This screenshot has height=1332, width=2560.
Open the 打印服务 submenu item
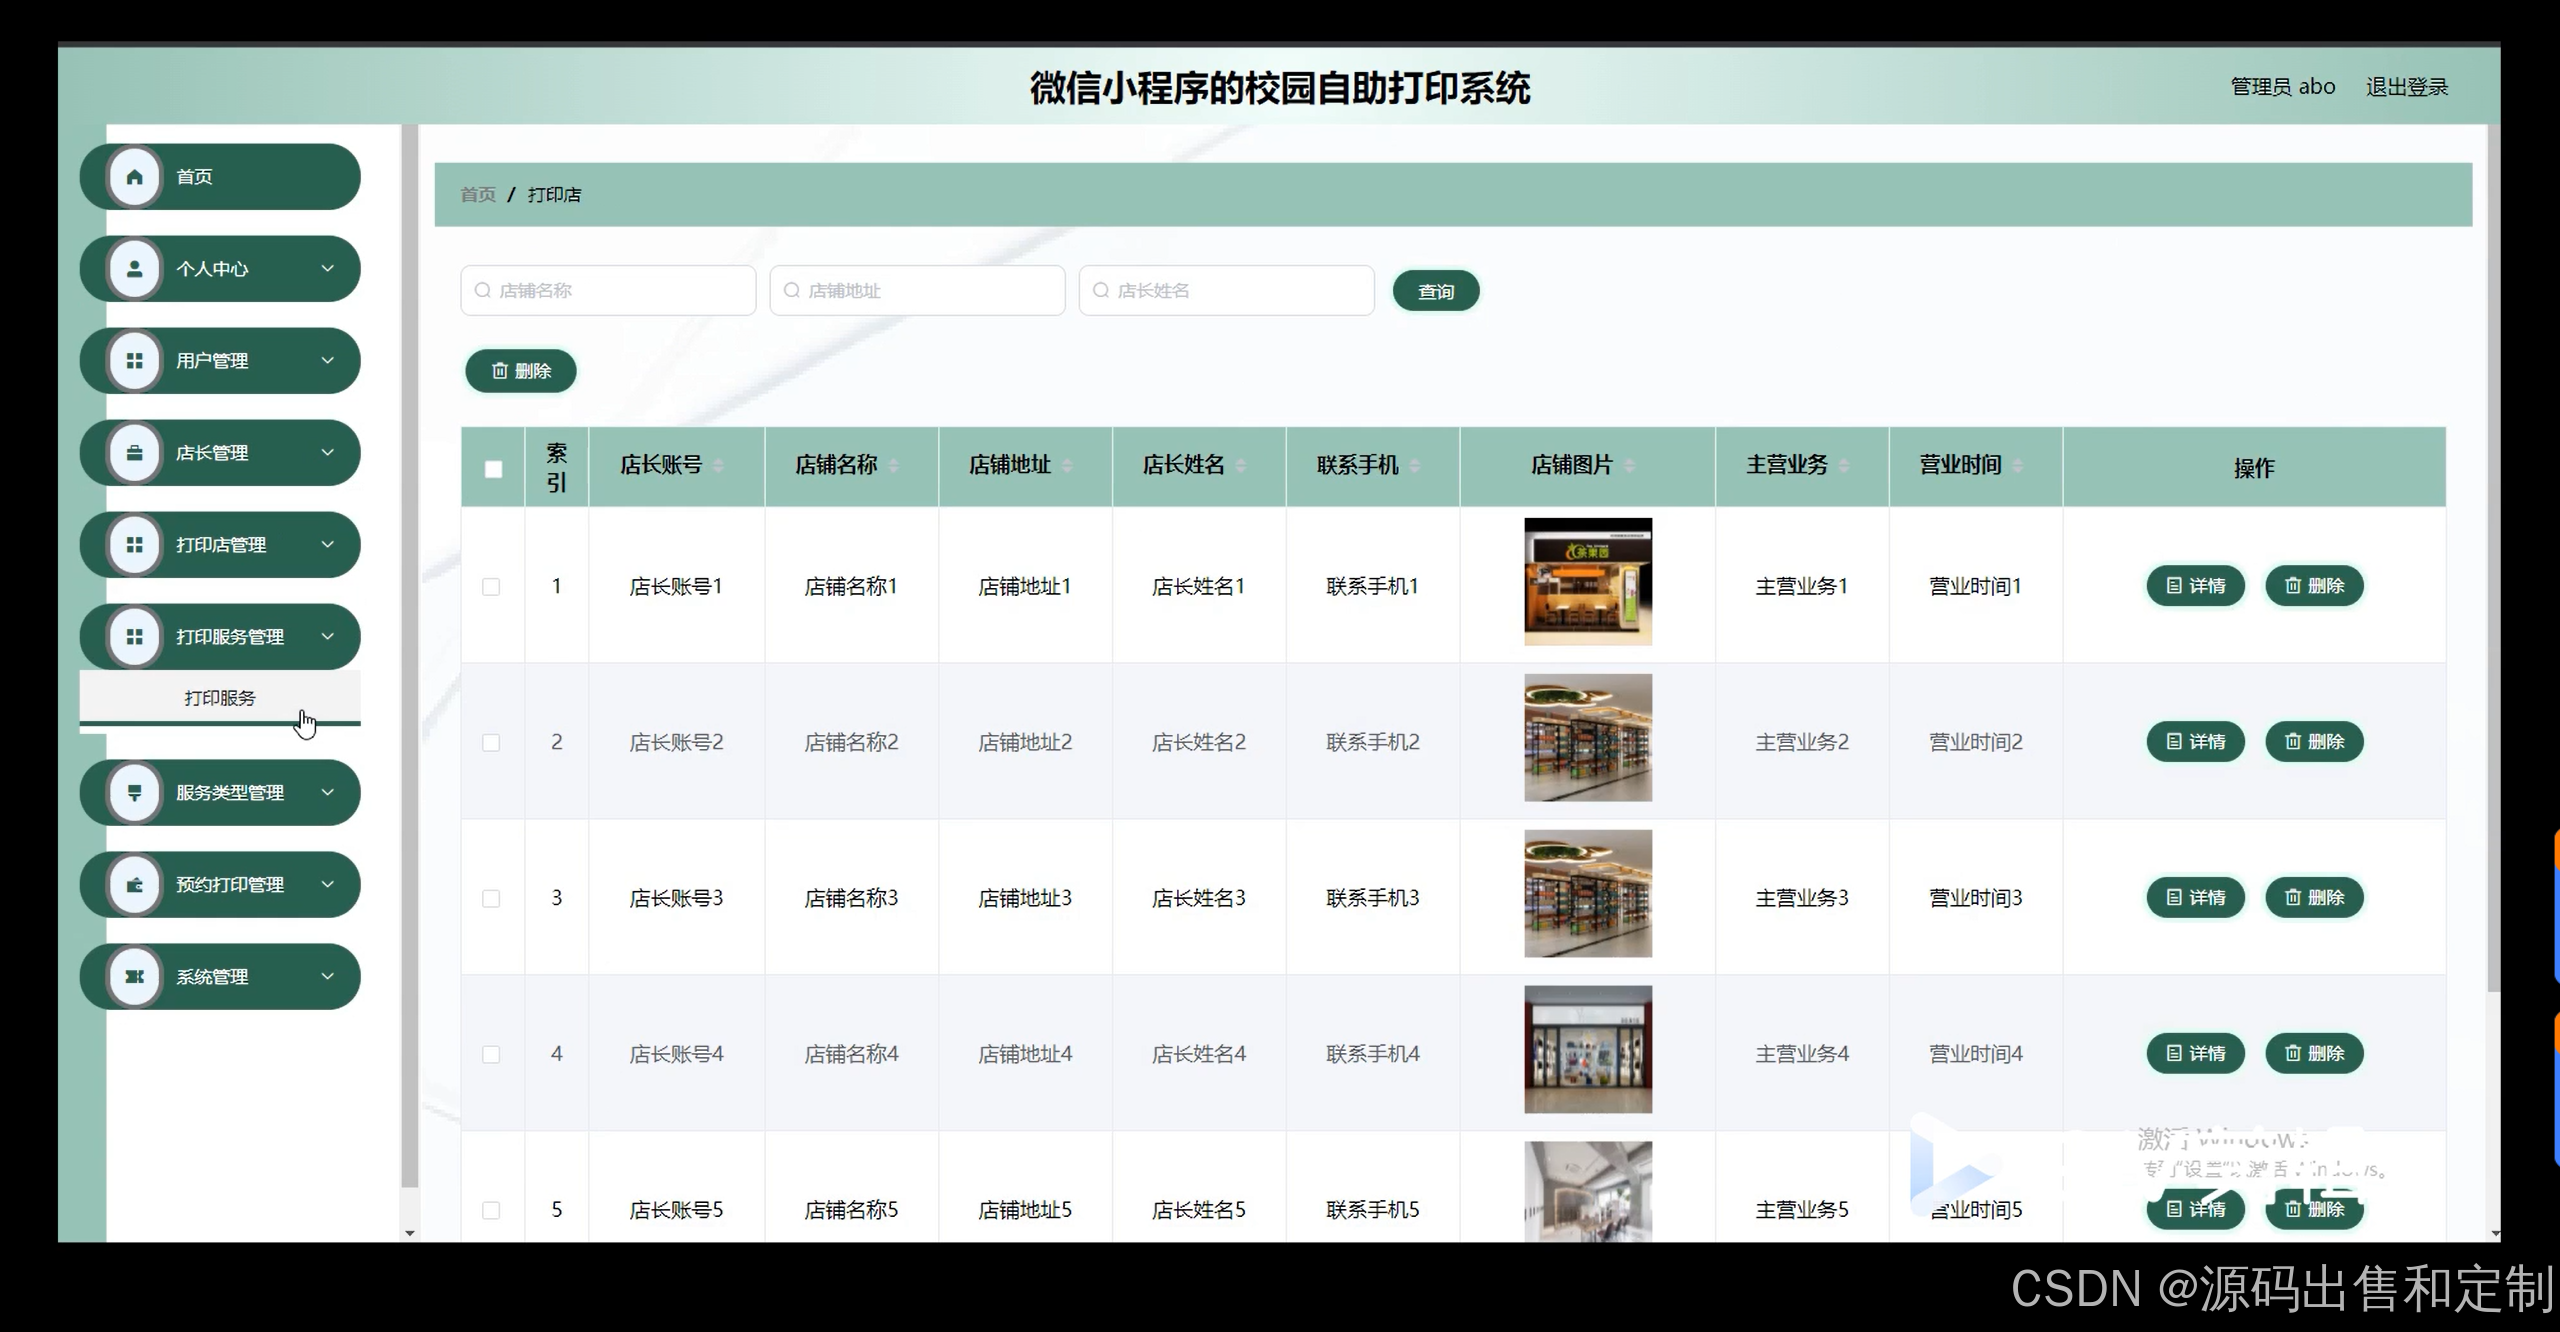coord(220,698)
